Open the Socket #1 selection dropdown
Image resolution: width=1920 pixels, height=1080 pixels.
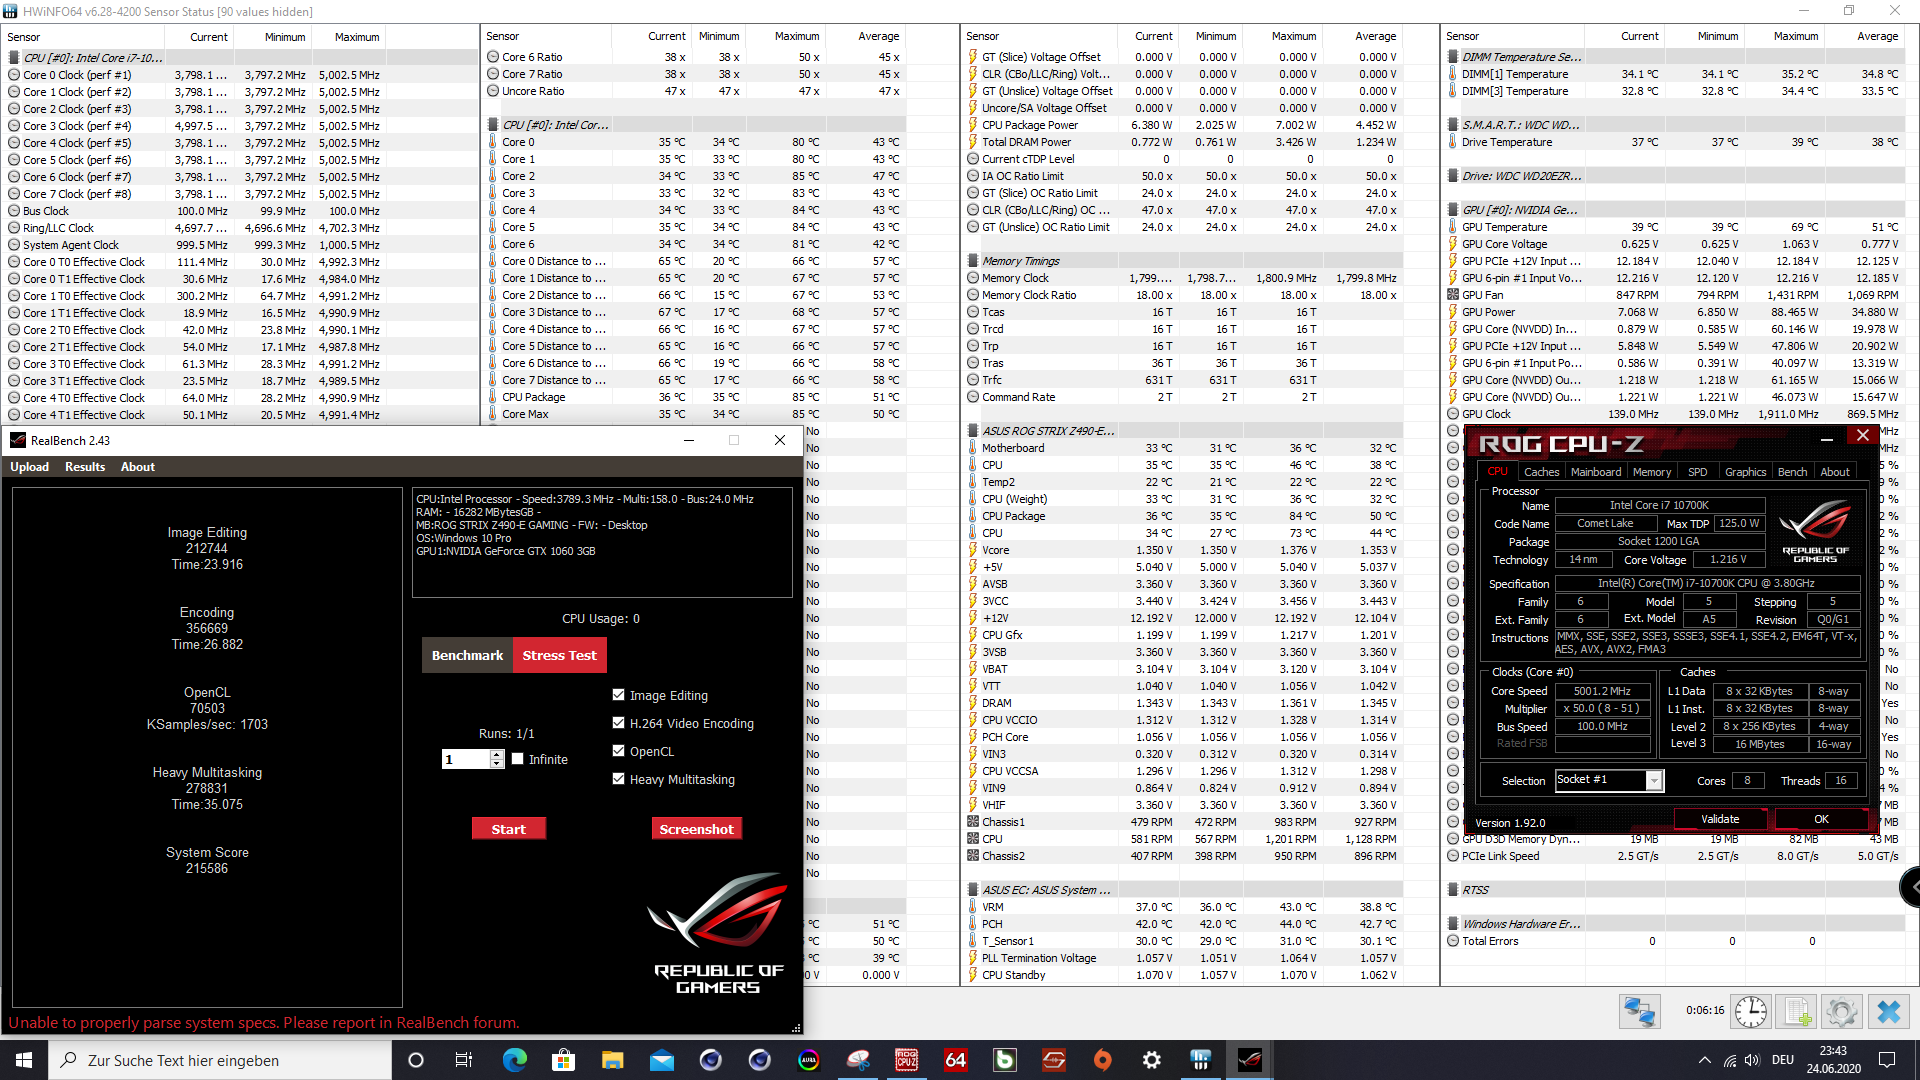(x=1654, y=780)
